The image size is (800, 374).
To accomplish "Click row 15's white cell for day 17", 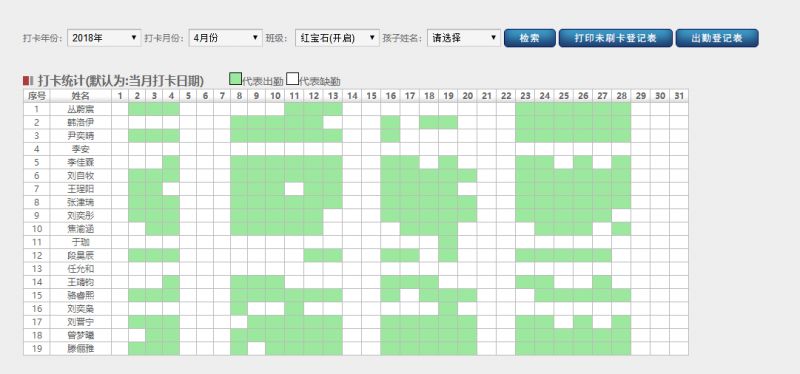I will point(410,295).
